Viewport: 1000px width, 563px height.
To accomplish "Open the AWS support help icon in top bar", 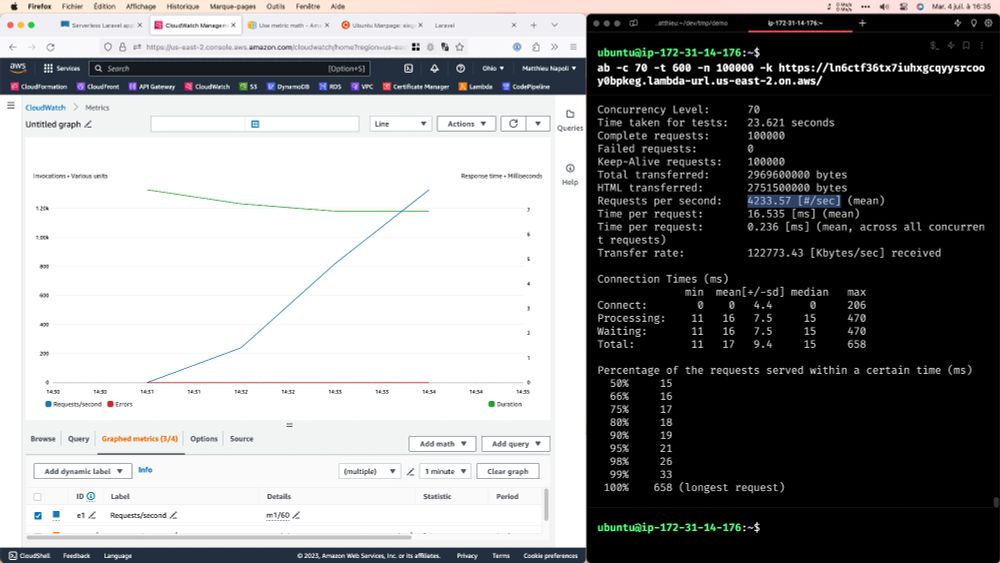I will (x=460, y=68).
